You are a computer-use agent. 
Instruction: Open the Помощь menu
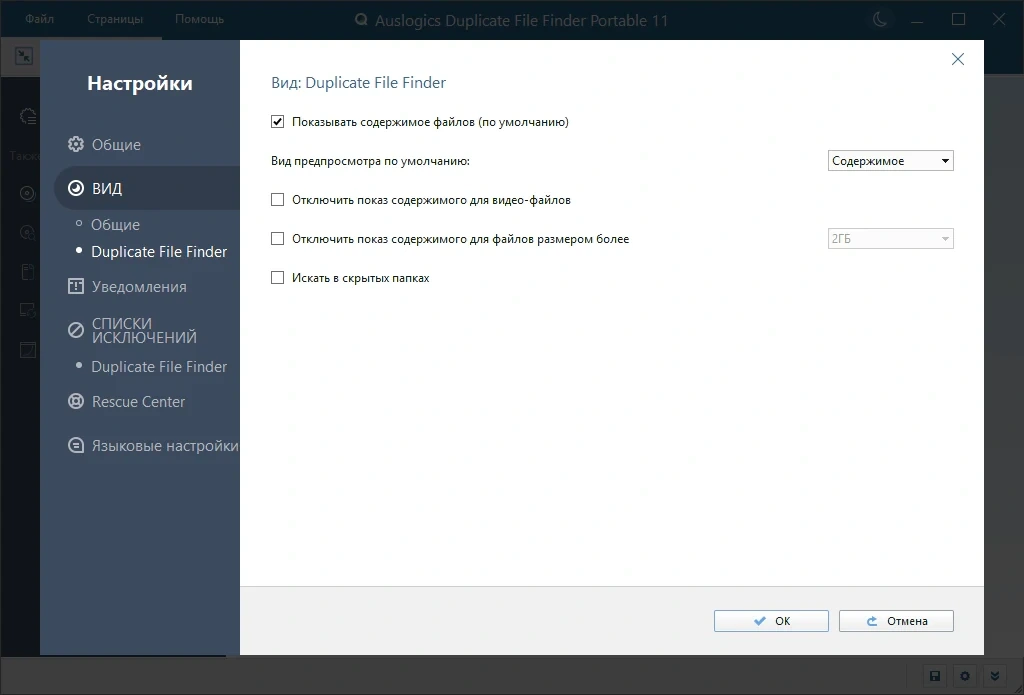199,19
